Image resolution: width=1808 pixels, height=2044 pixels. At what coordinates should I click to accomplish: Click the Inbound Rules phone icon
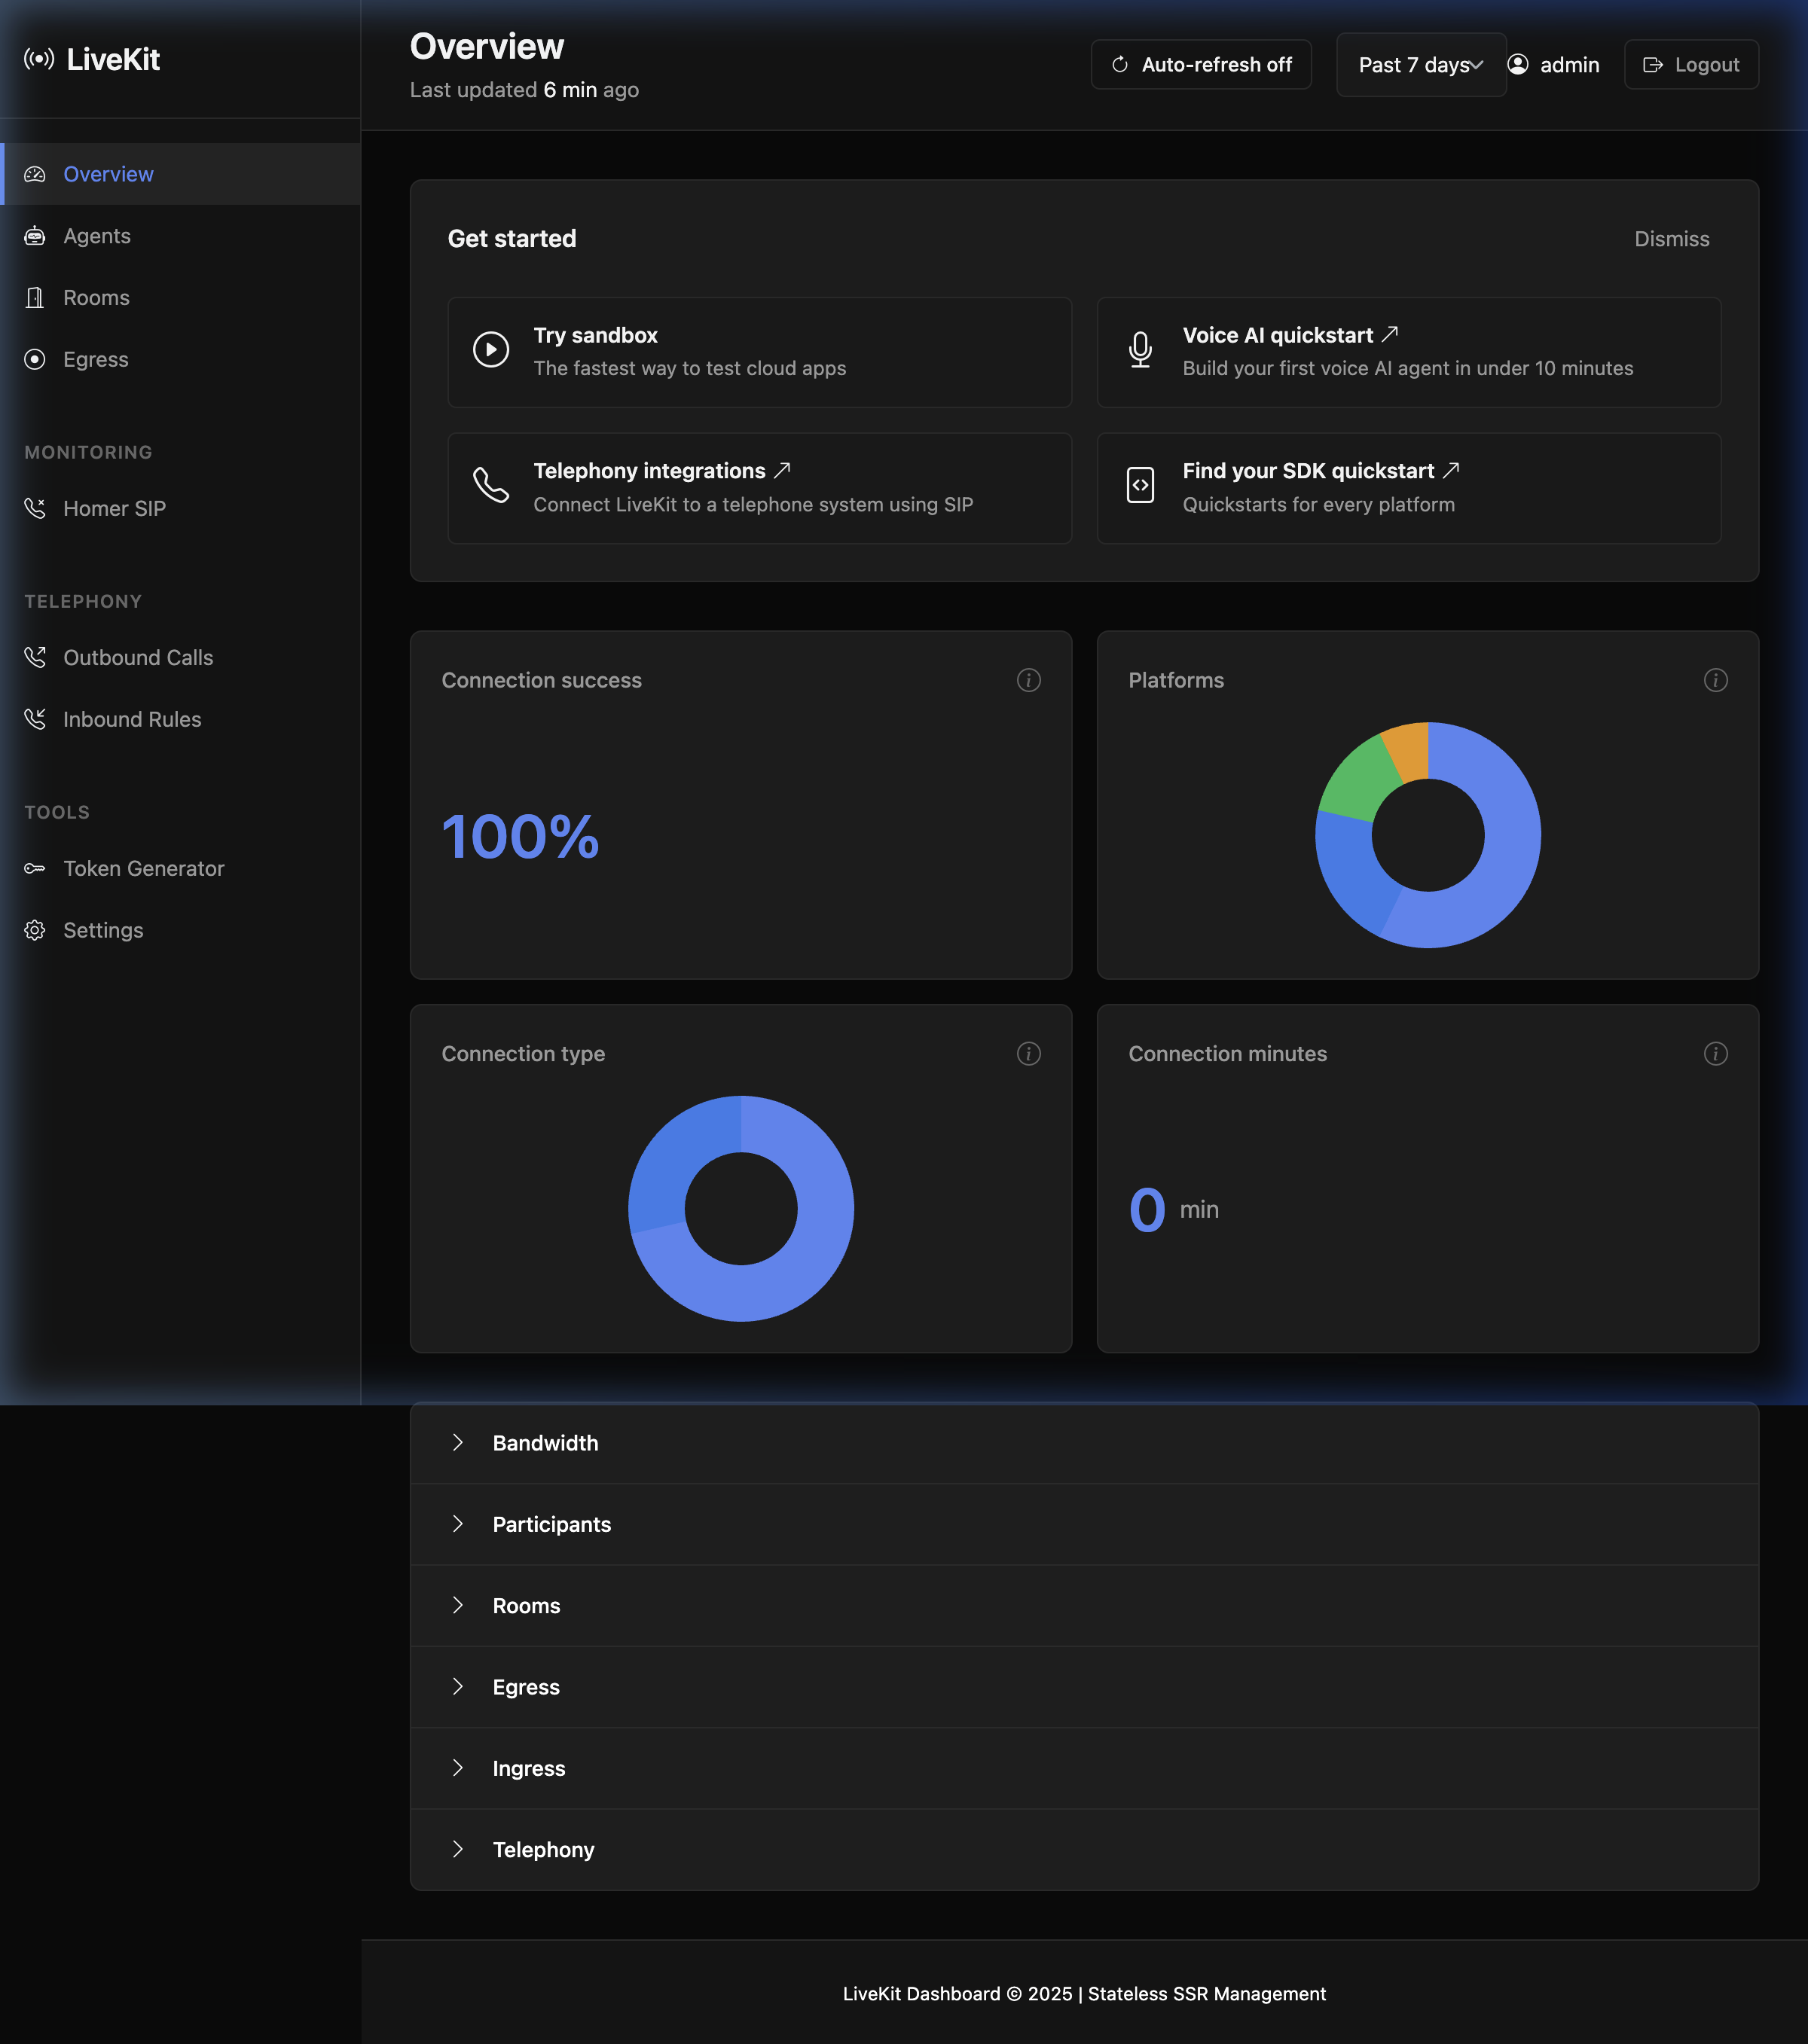point(35,719)
